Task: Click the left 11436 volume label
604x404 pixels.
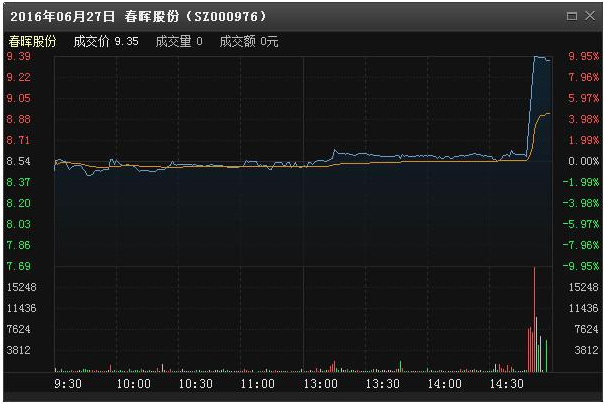Action: coord(22,308)
